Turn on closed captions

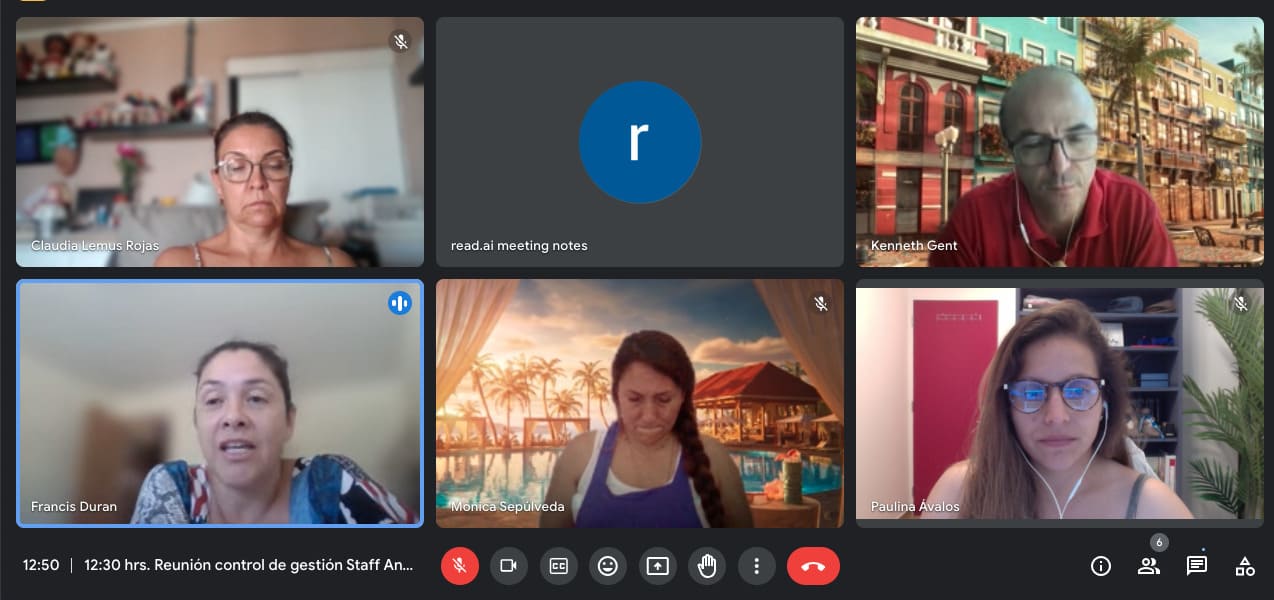click(558, 566)
